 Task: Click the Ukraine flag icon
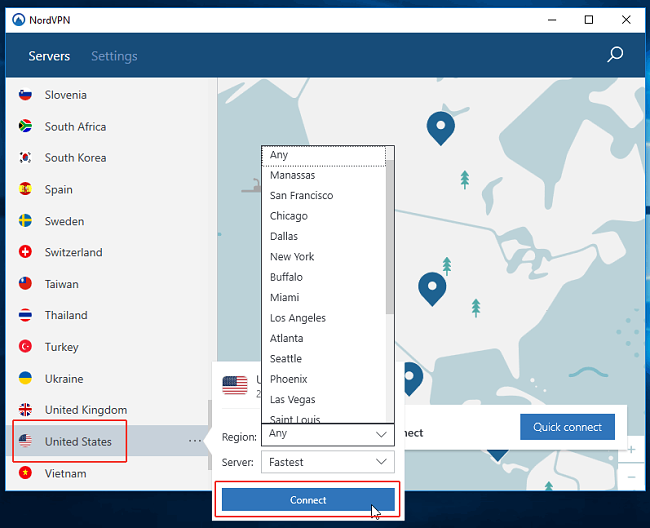(x=25, y=378)
